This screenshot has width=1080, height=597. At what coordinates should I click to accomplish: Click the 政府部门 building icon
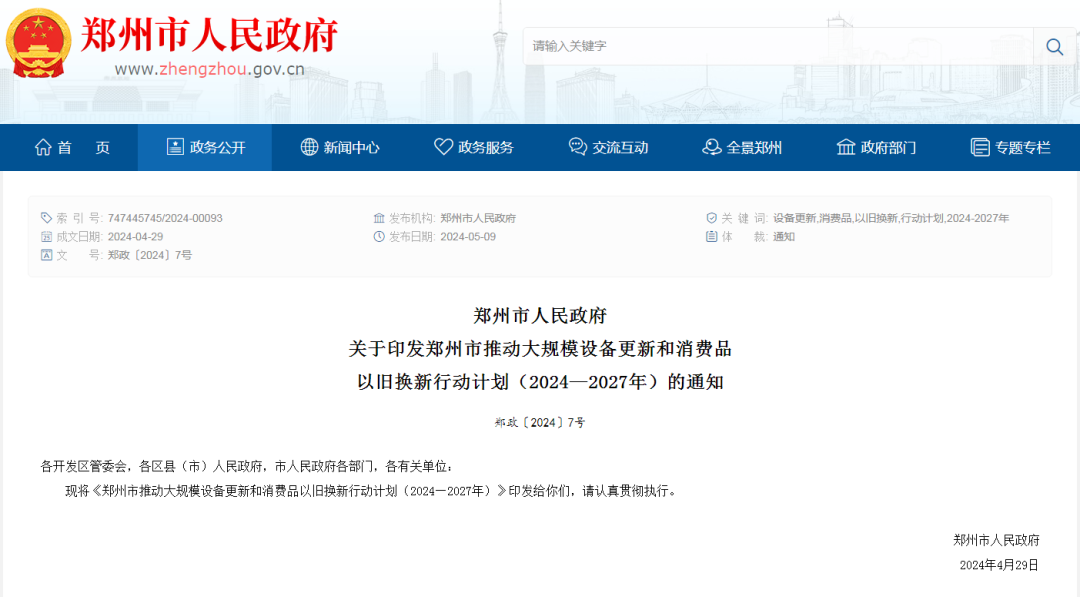click(x=845, y=147)
